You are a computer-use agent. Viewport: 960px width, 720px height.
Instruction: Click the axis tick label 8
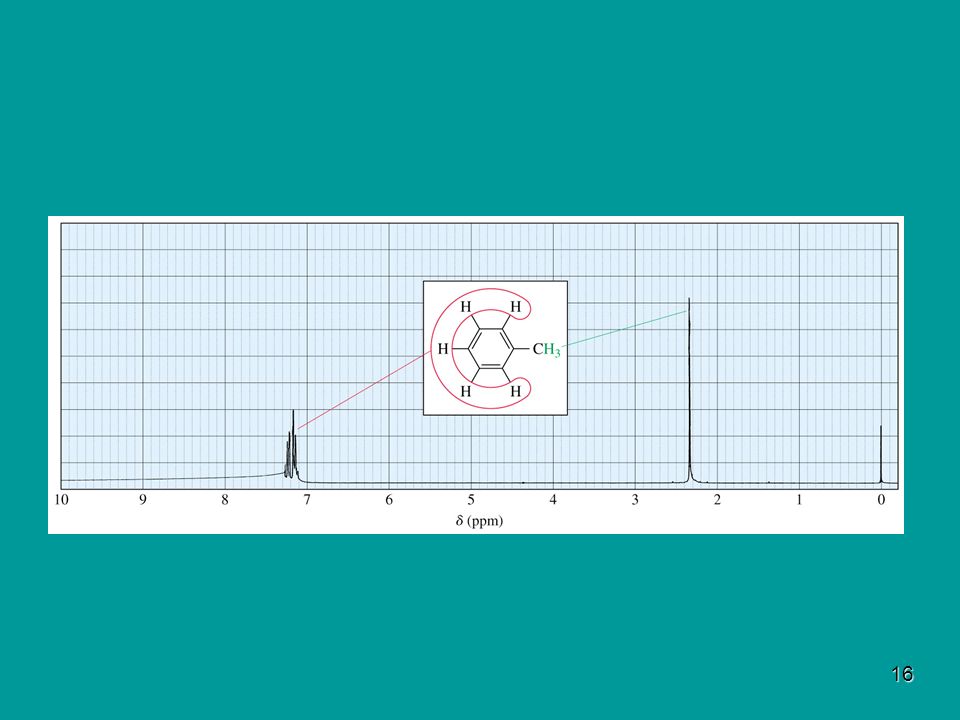click(225, 500)
